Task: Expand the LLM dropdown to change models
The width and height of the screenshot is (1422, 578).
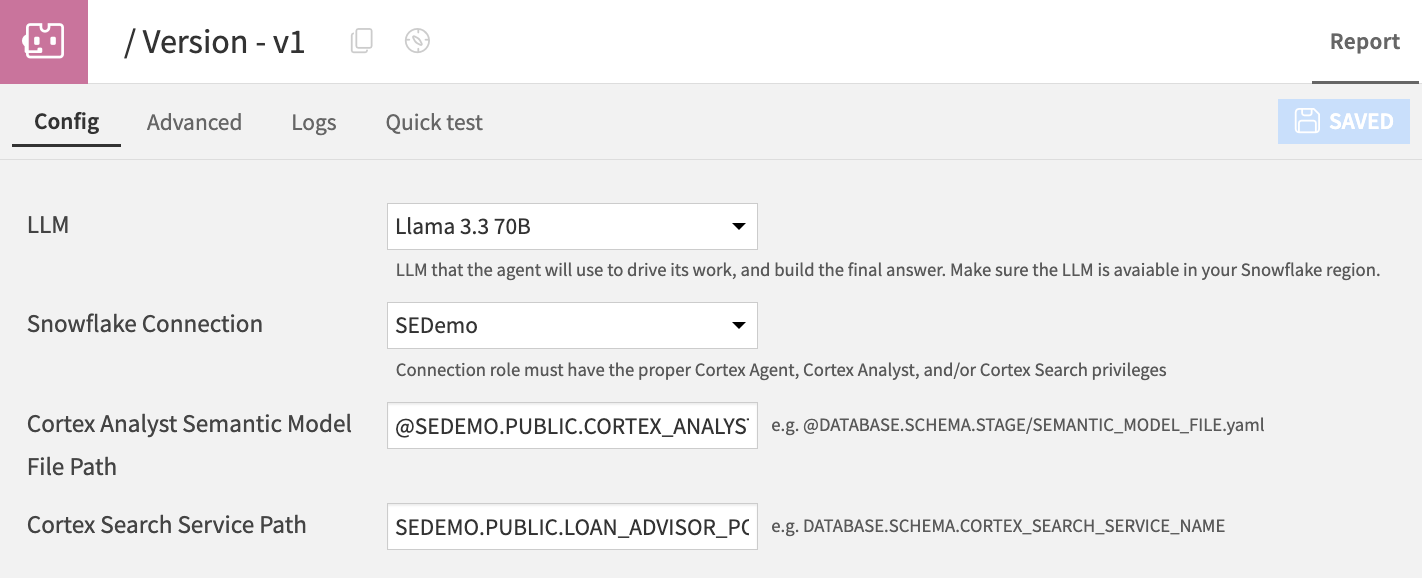Action: pos(739,226)
